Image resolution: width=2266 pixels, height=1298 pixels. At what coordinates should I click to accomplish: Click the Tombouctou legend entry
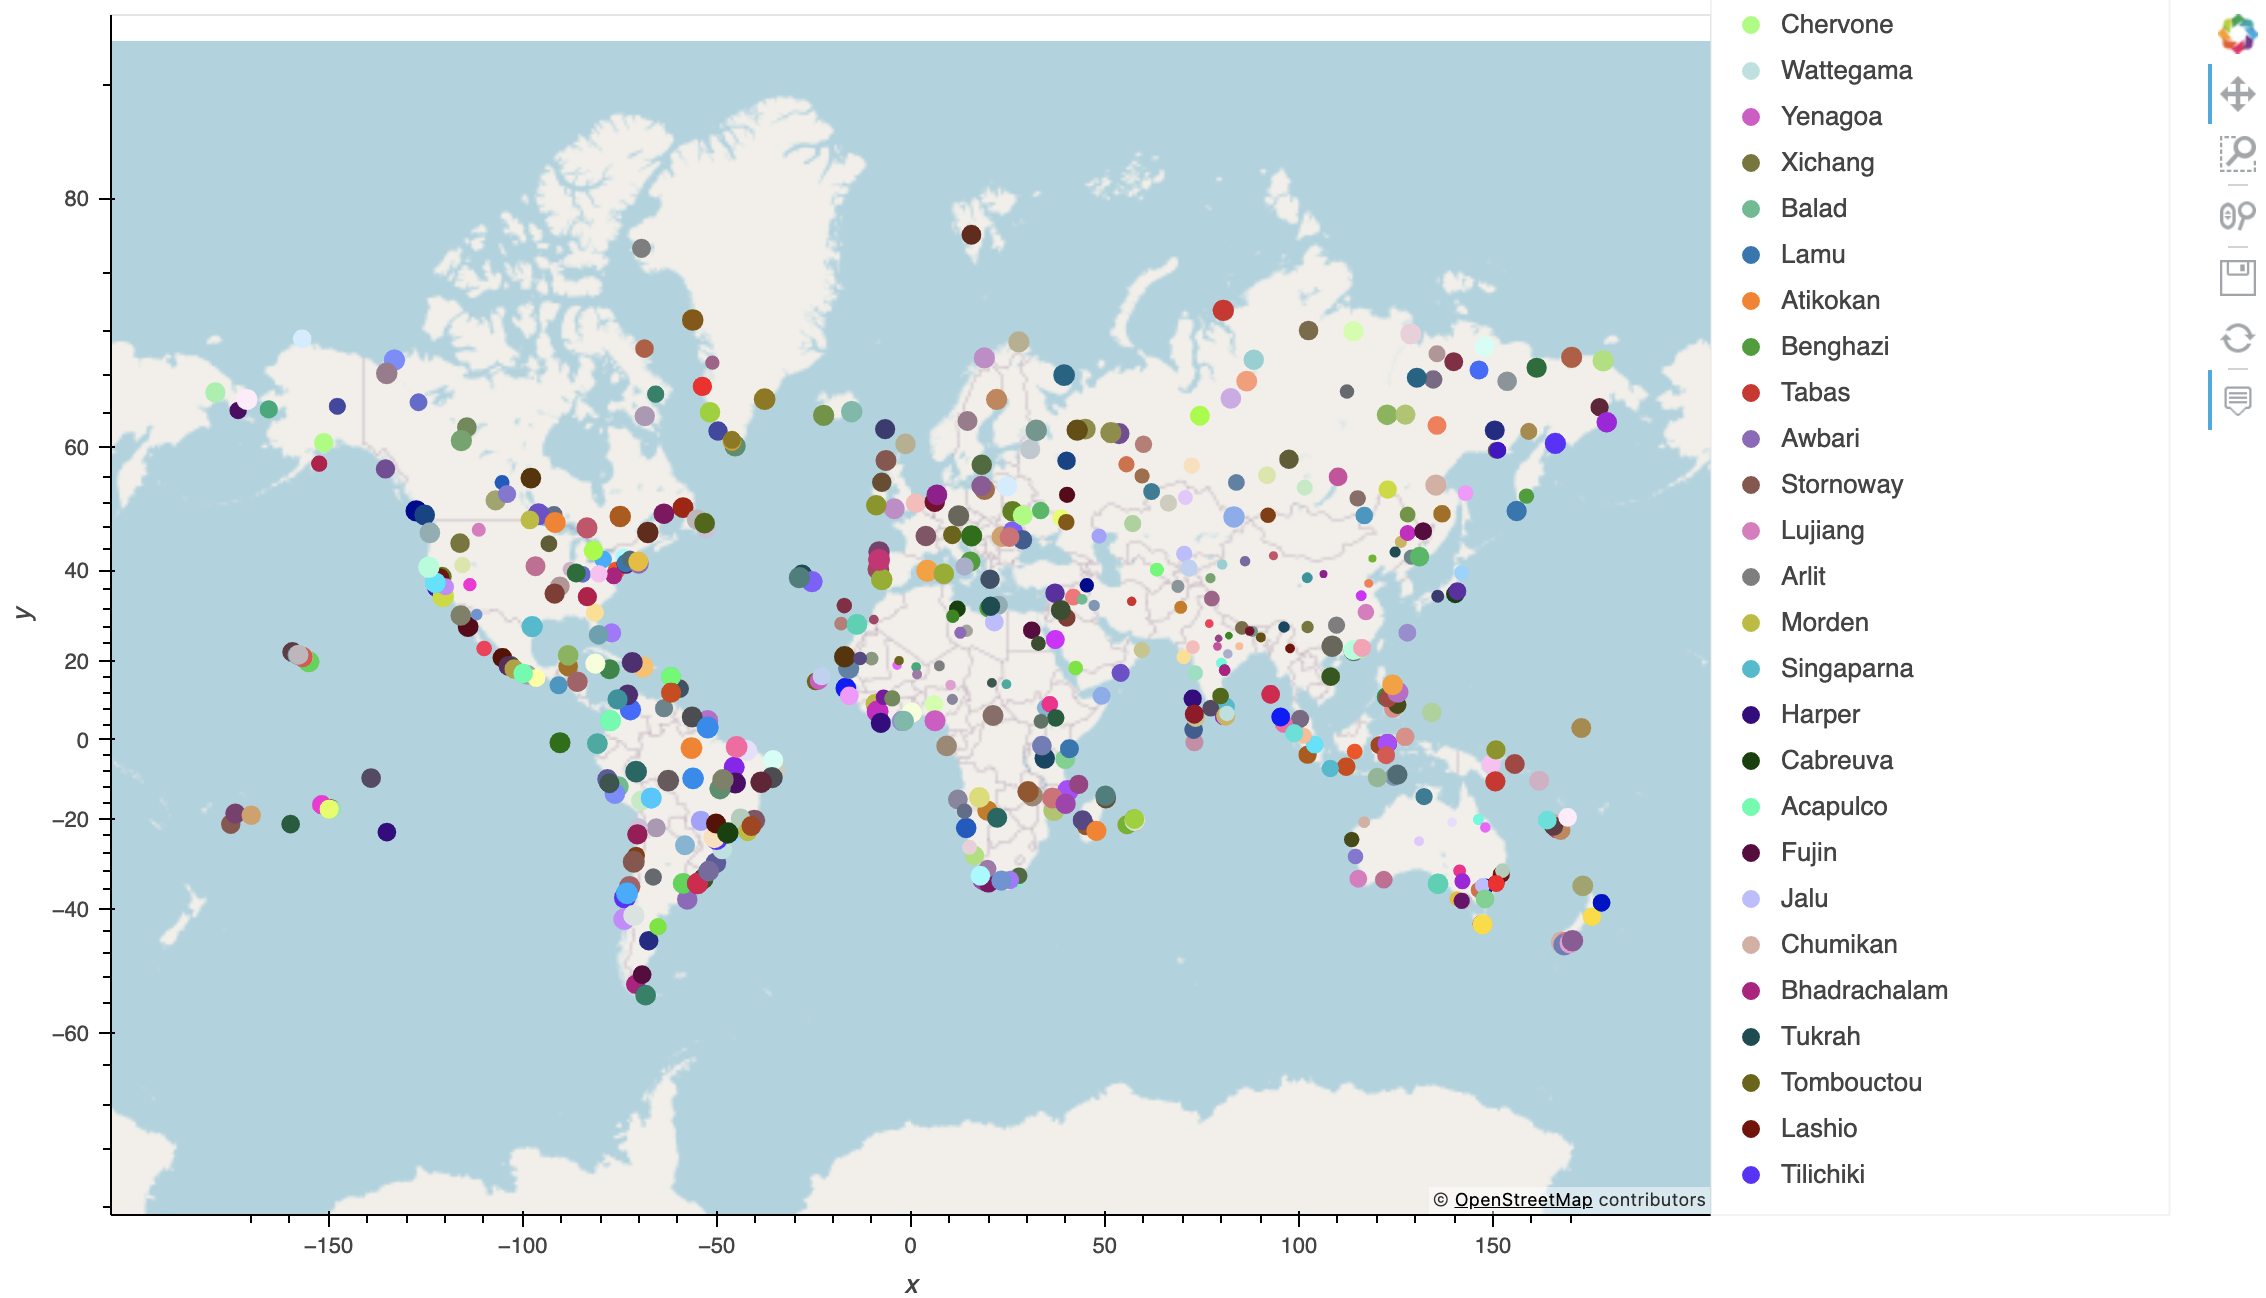1850,1083
